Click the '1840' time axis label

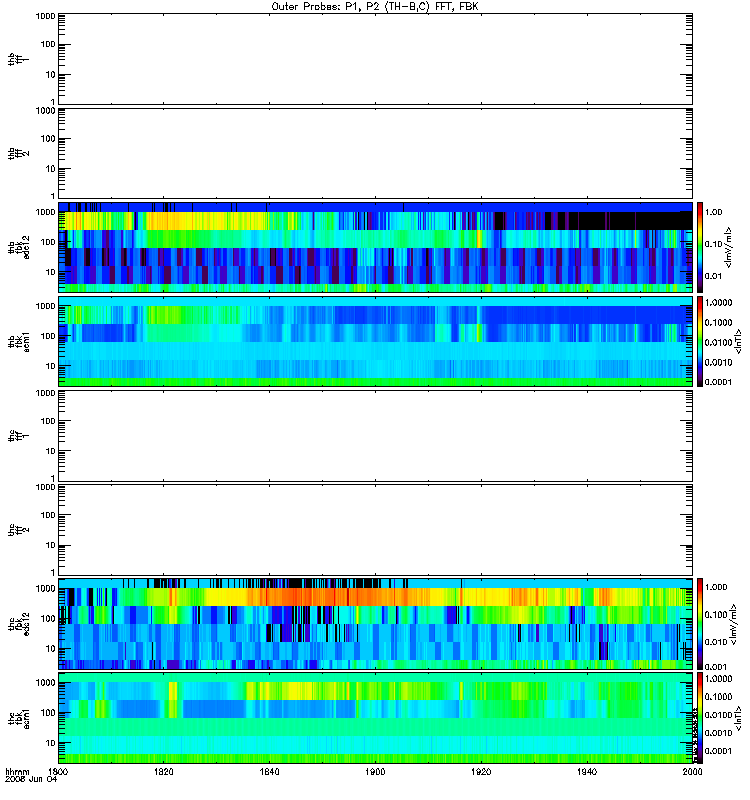point(269,771)
